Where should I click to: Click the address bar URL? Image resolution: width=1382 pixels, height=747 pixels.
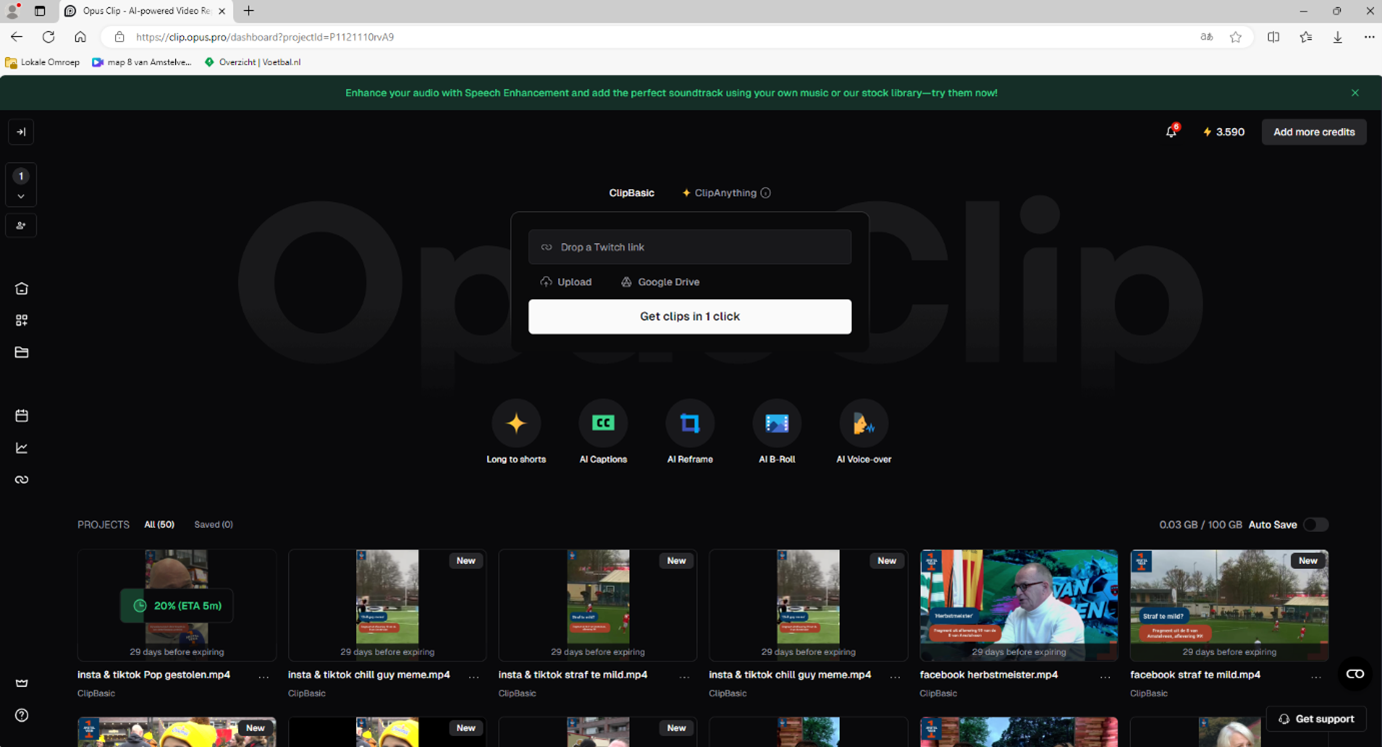click(265, 37)
